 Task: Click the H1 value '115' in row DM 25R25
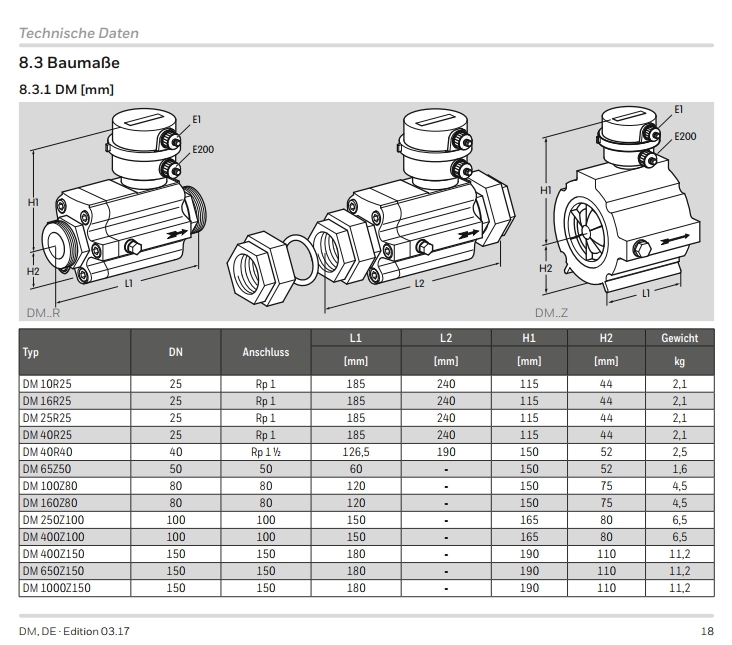point(529,418)
